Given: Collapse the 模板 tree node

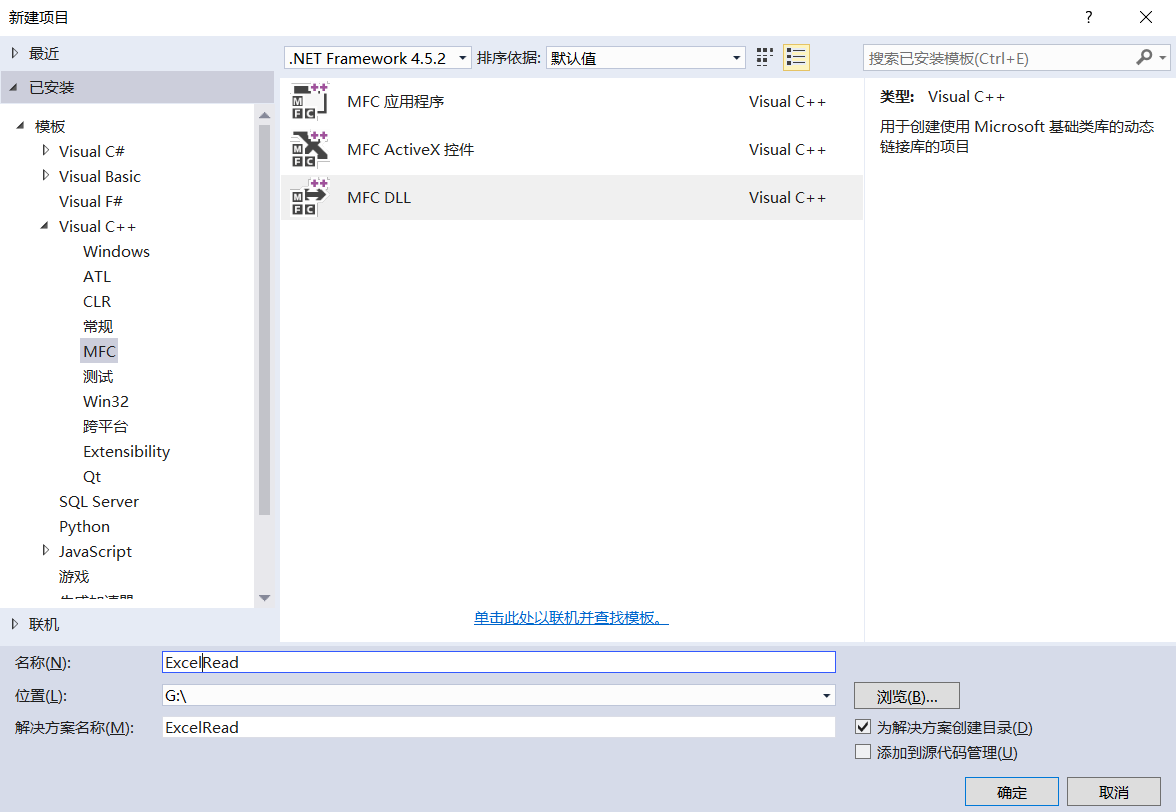Looking at the screenshot, I should point(20,125).
